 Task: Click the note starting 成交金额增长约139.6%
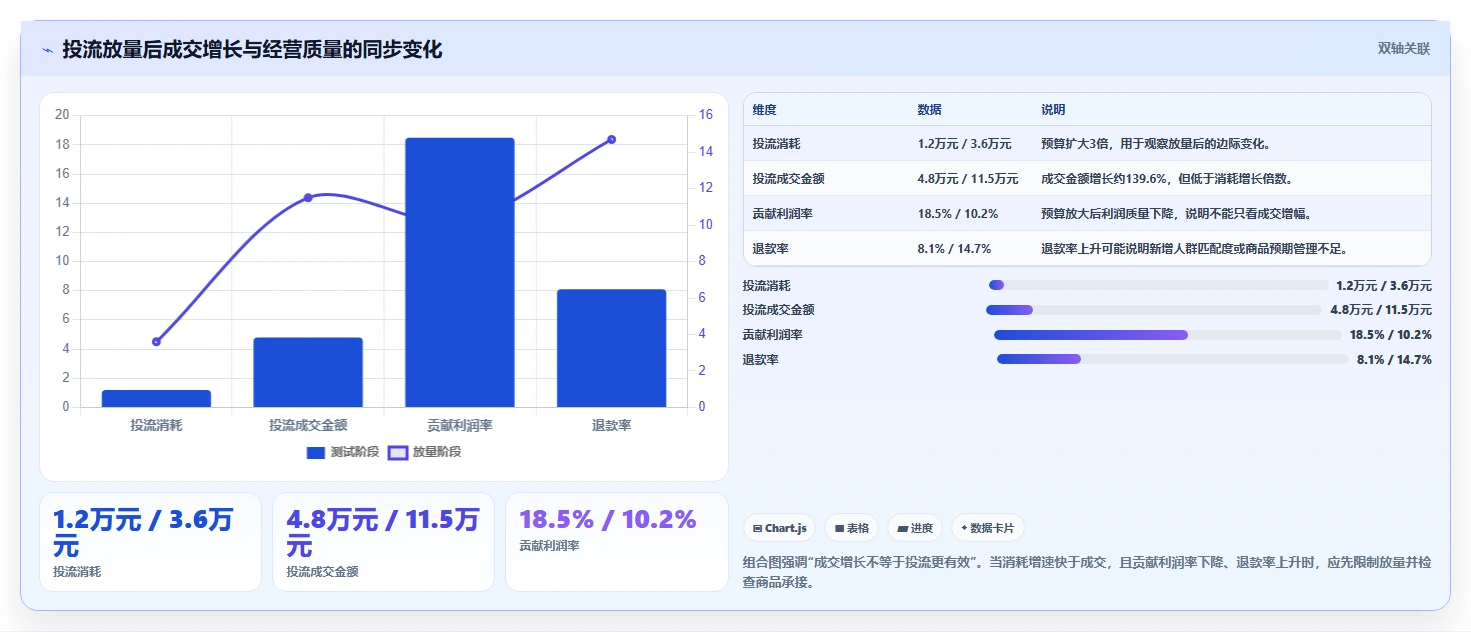pyautogui.click(x=1167, y=179)
